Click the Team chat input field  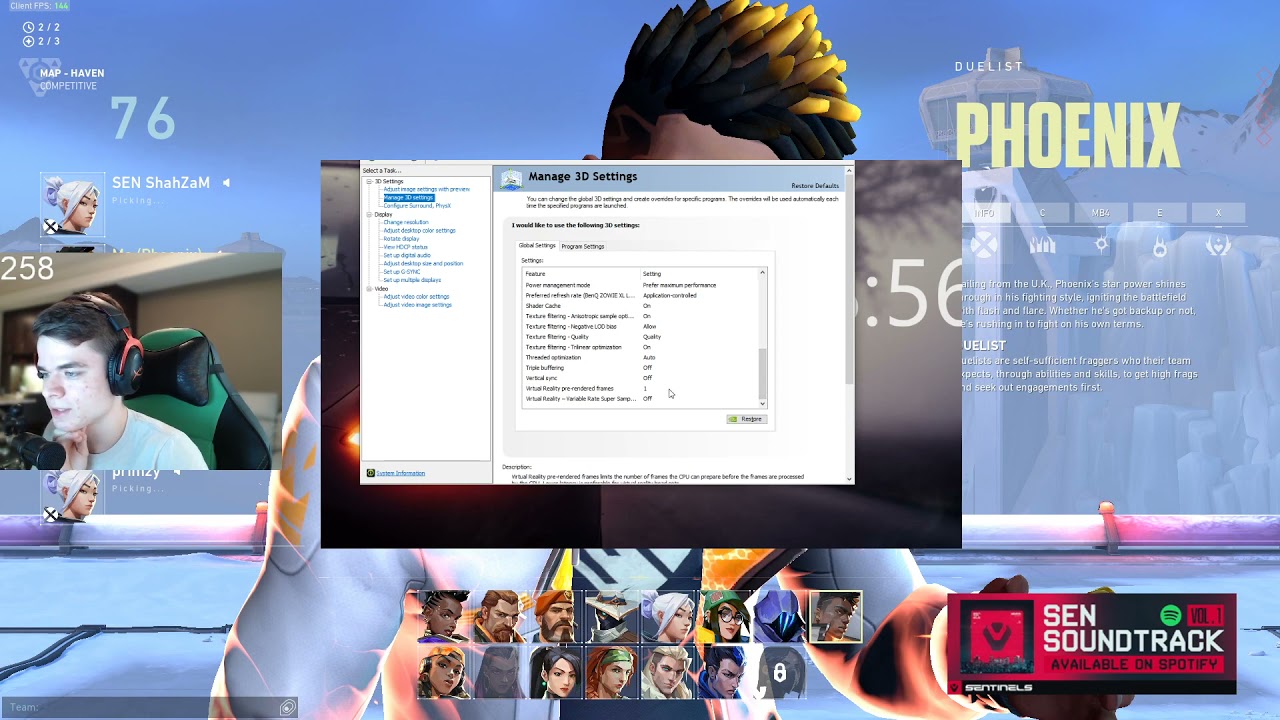[150, 707]
